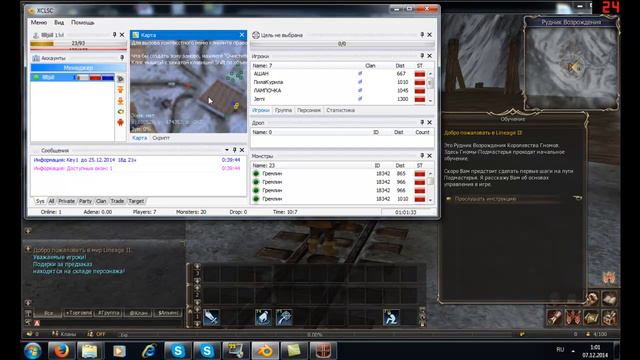
Task: Click the top orange figure icon in Accounts sidebar
Action: (x=120, y=89)
